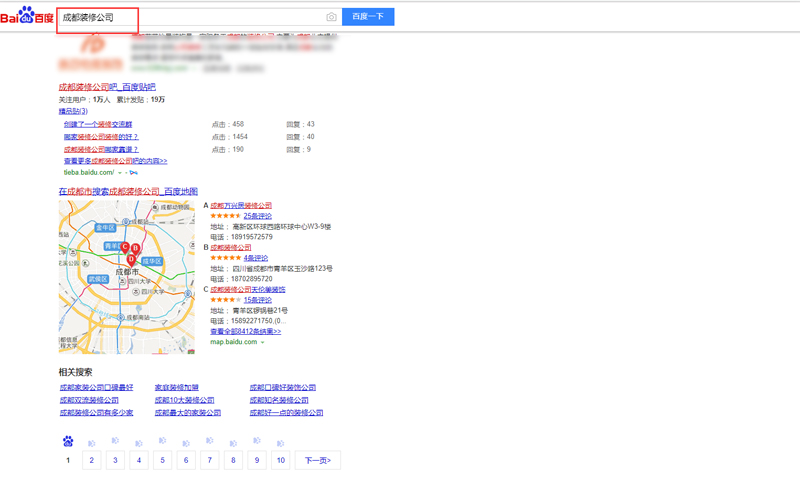Click map marker C on the map

(x=125, y=245)
